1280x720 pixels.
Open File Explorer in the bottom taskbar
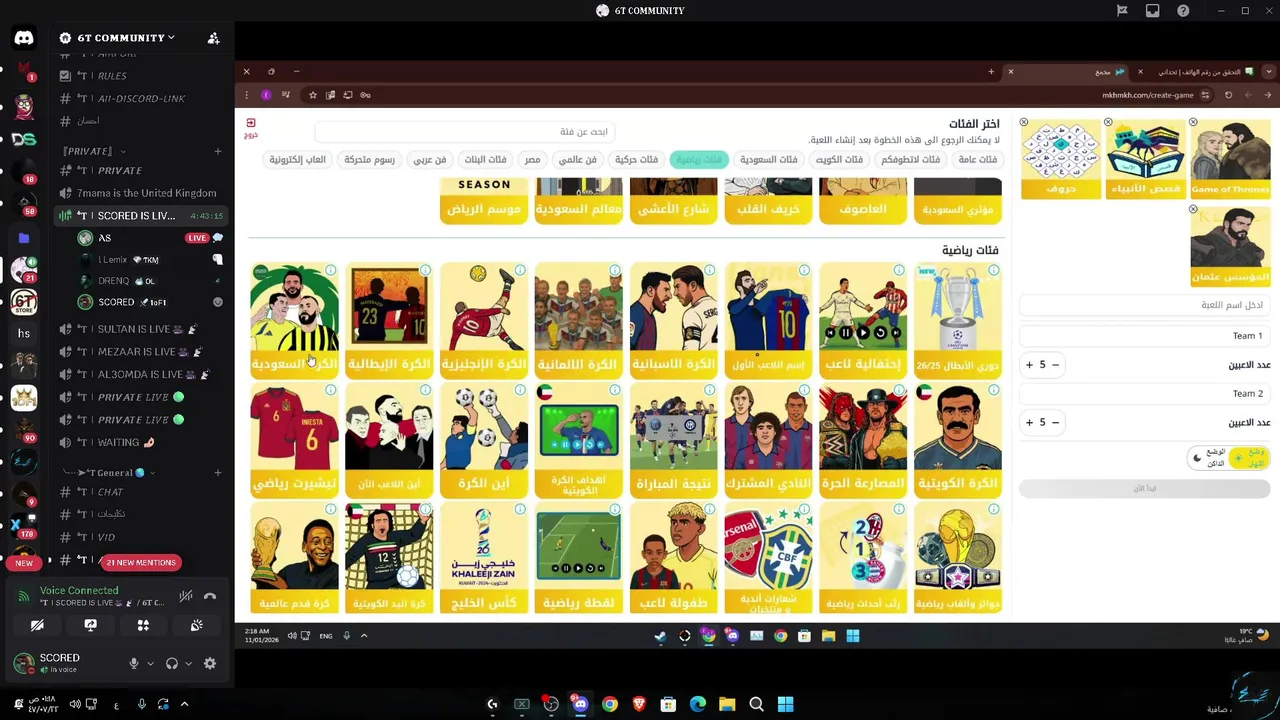click(x=727, y=705)
